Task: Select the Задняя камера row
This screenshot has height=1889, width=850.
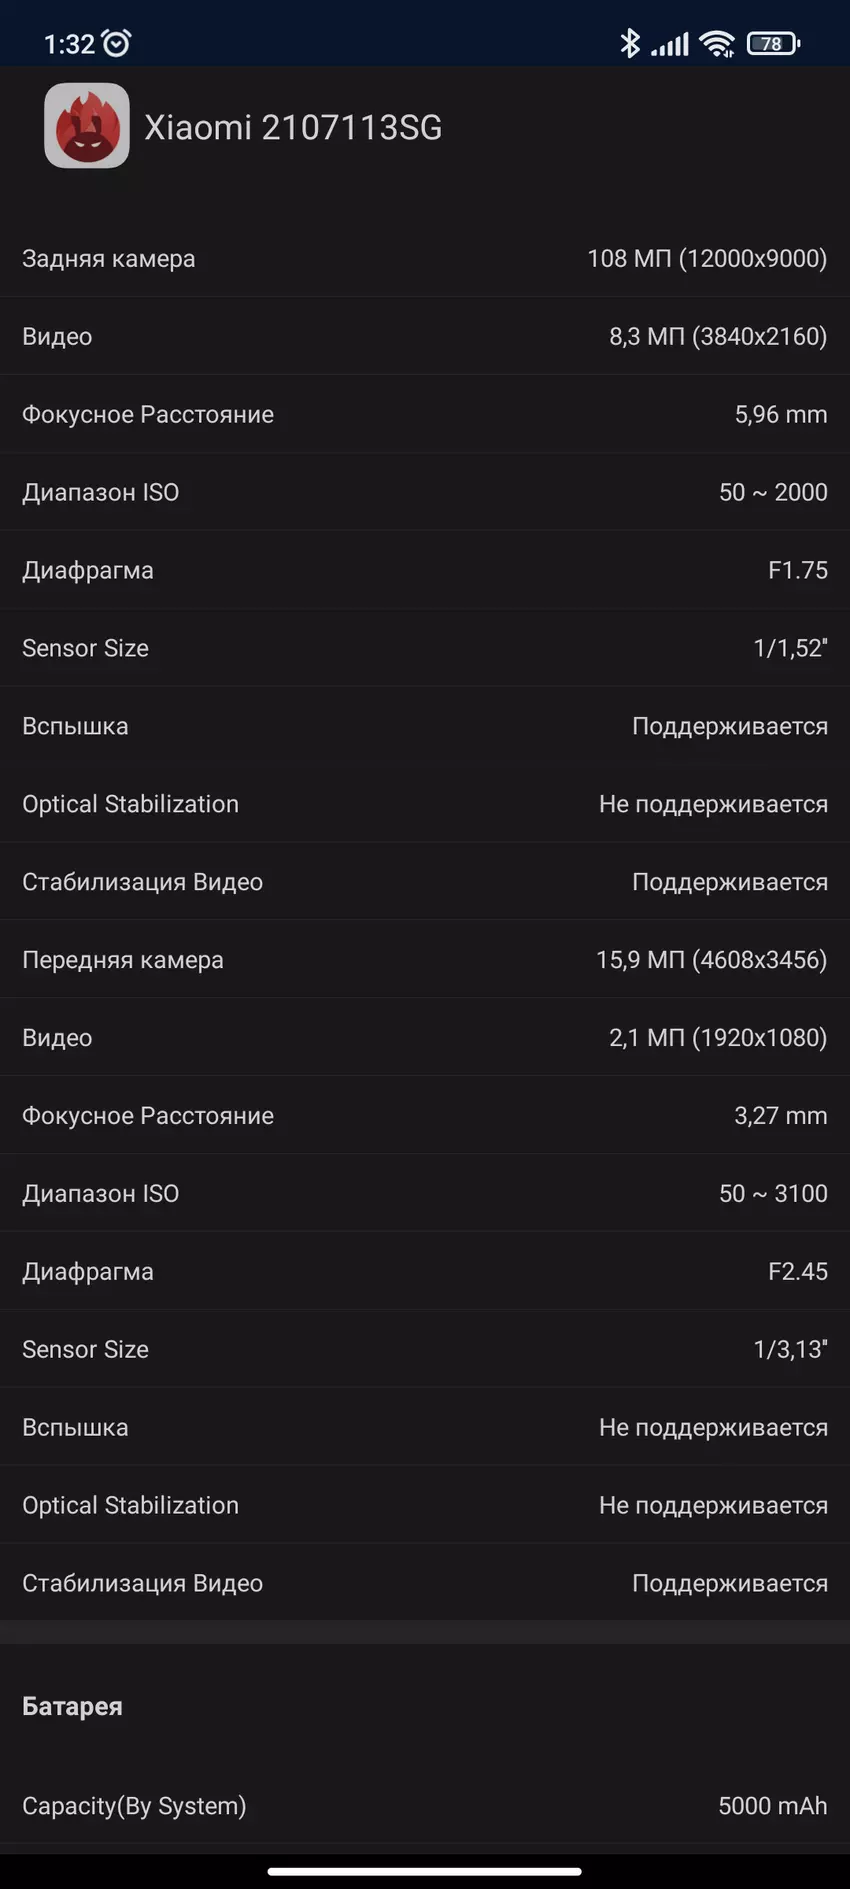Action: (424, 259)
